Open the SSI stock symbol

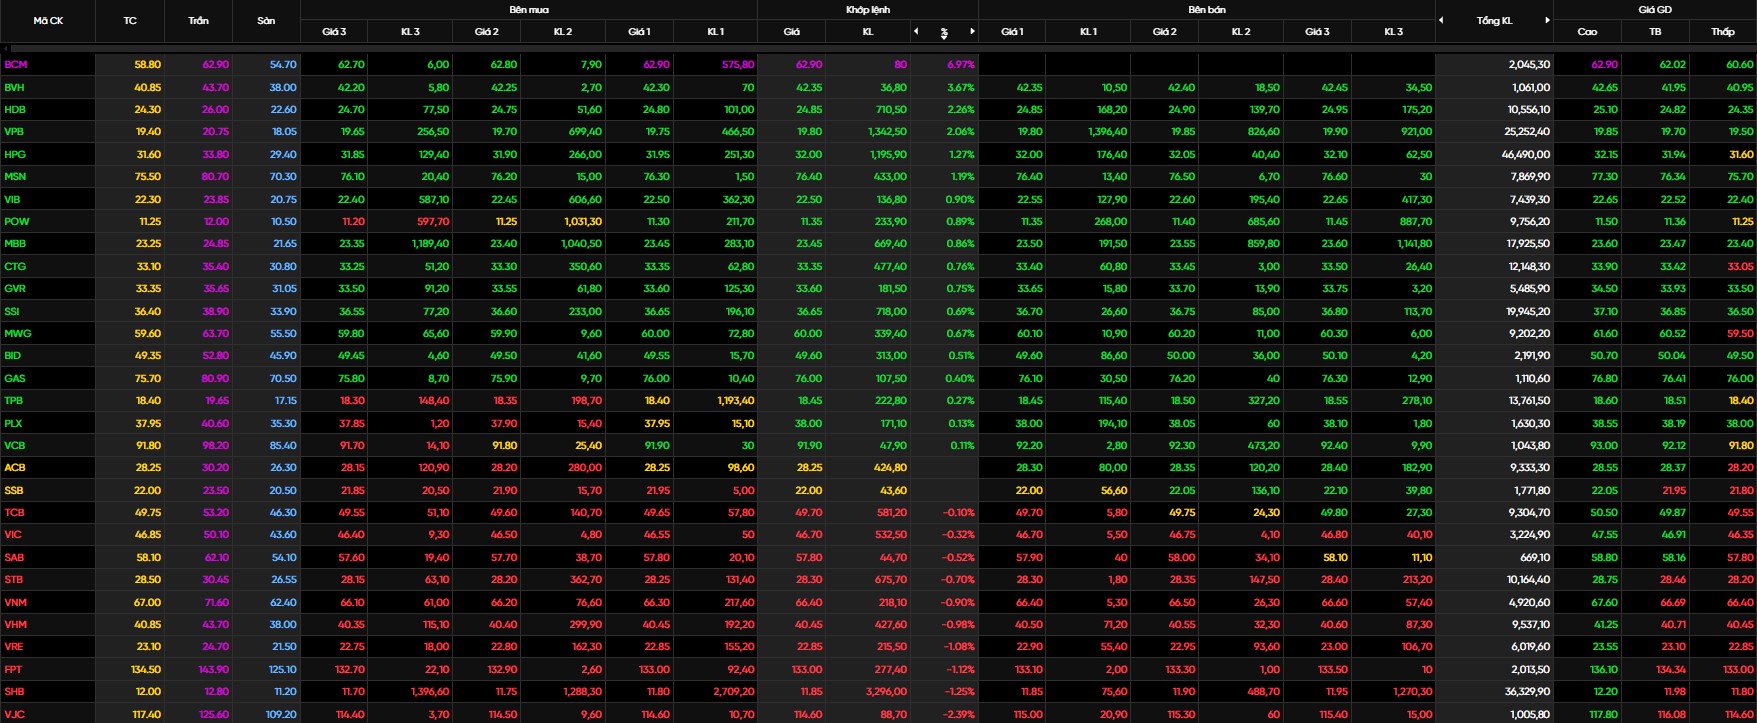(x=12, y=311)
